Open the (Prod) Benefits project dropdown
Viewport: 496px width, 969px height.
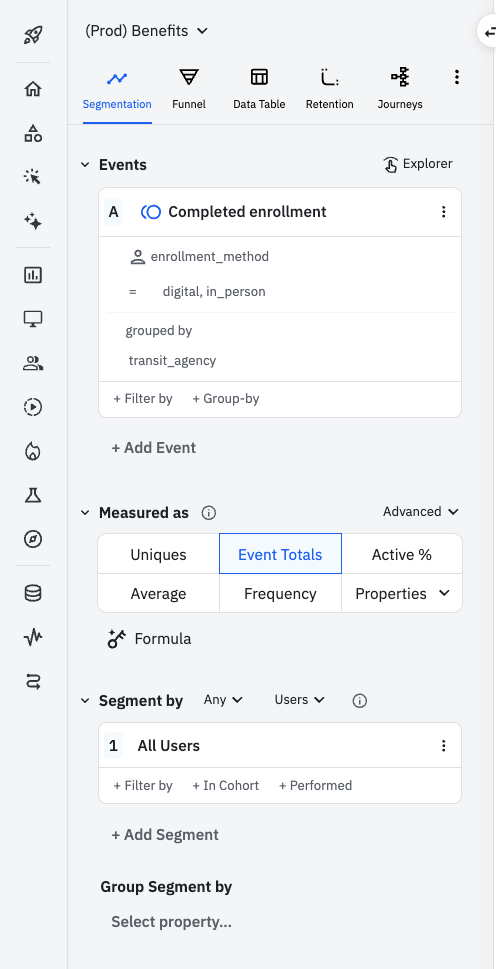tap(146, 31)
